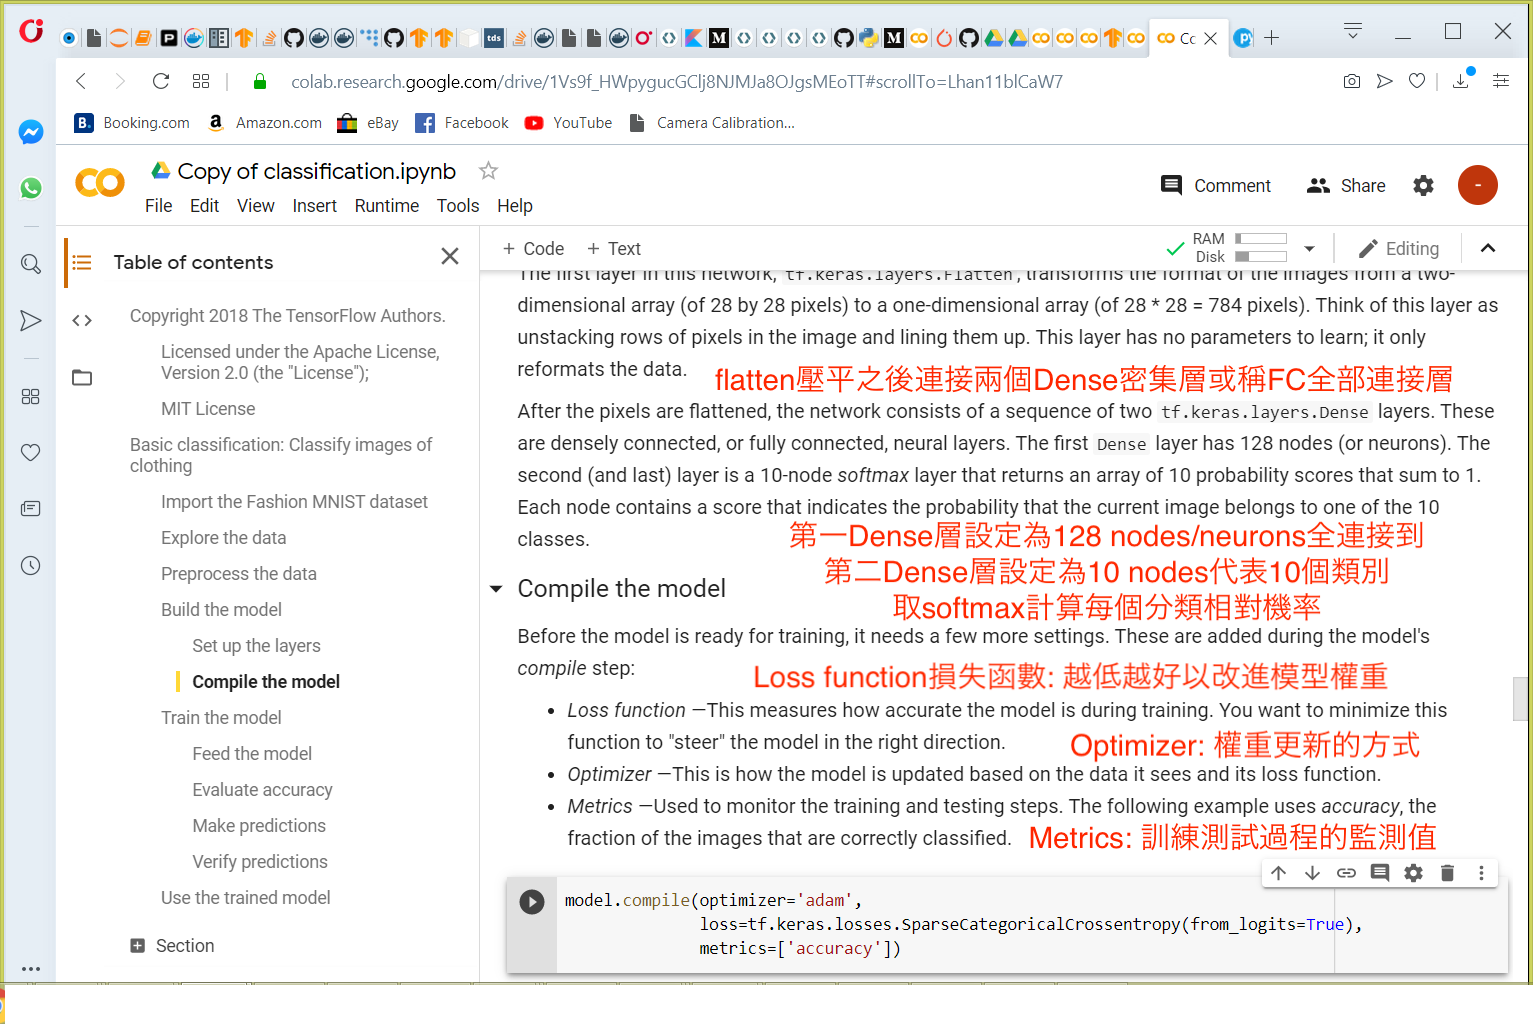This screenshot has height=1024, width=1533.
Task: Add a Section in table of contents
Action: [172, 945]
